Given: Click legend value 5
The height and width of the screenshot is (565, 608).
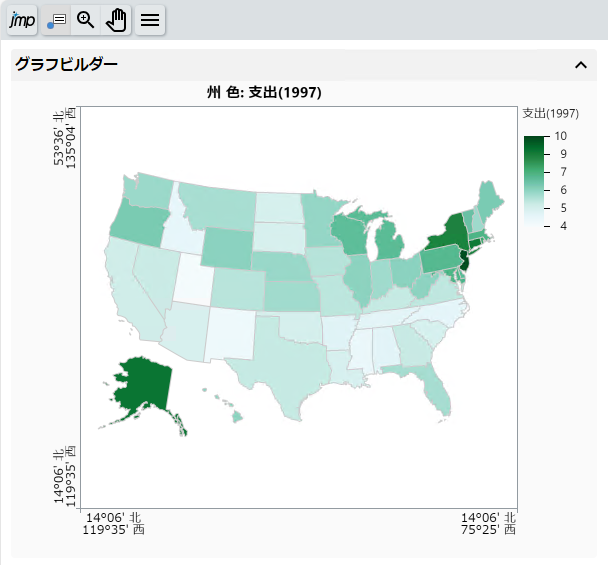Looking at the screenshot, I should click(x=563, y=208).
